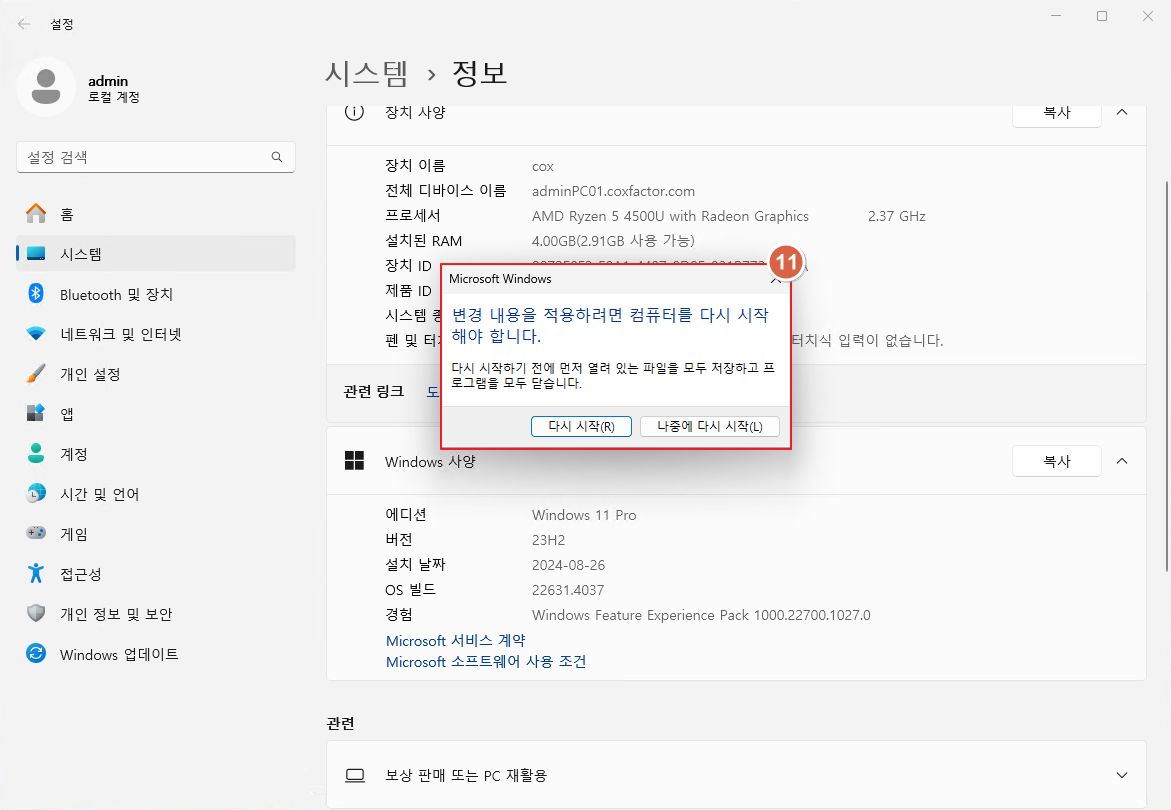Open the 게임 gaming settings

155,534
